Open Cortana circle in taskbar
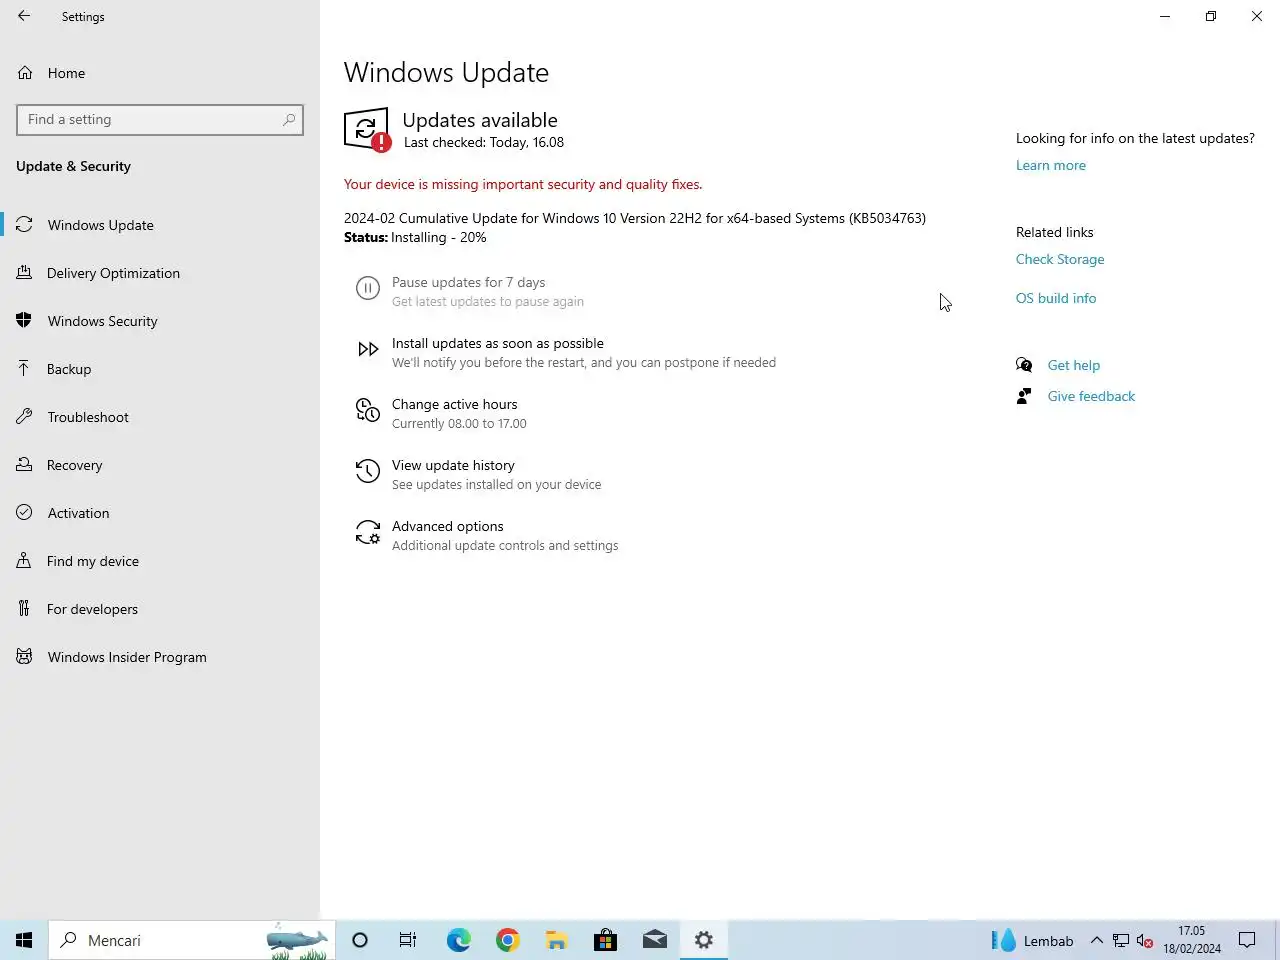The height and width of the screenshot is (960, 1280). [360, 940]
